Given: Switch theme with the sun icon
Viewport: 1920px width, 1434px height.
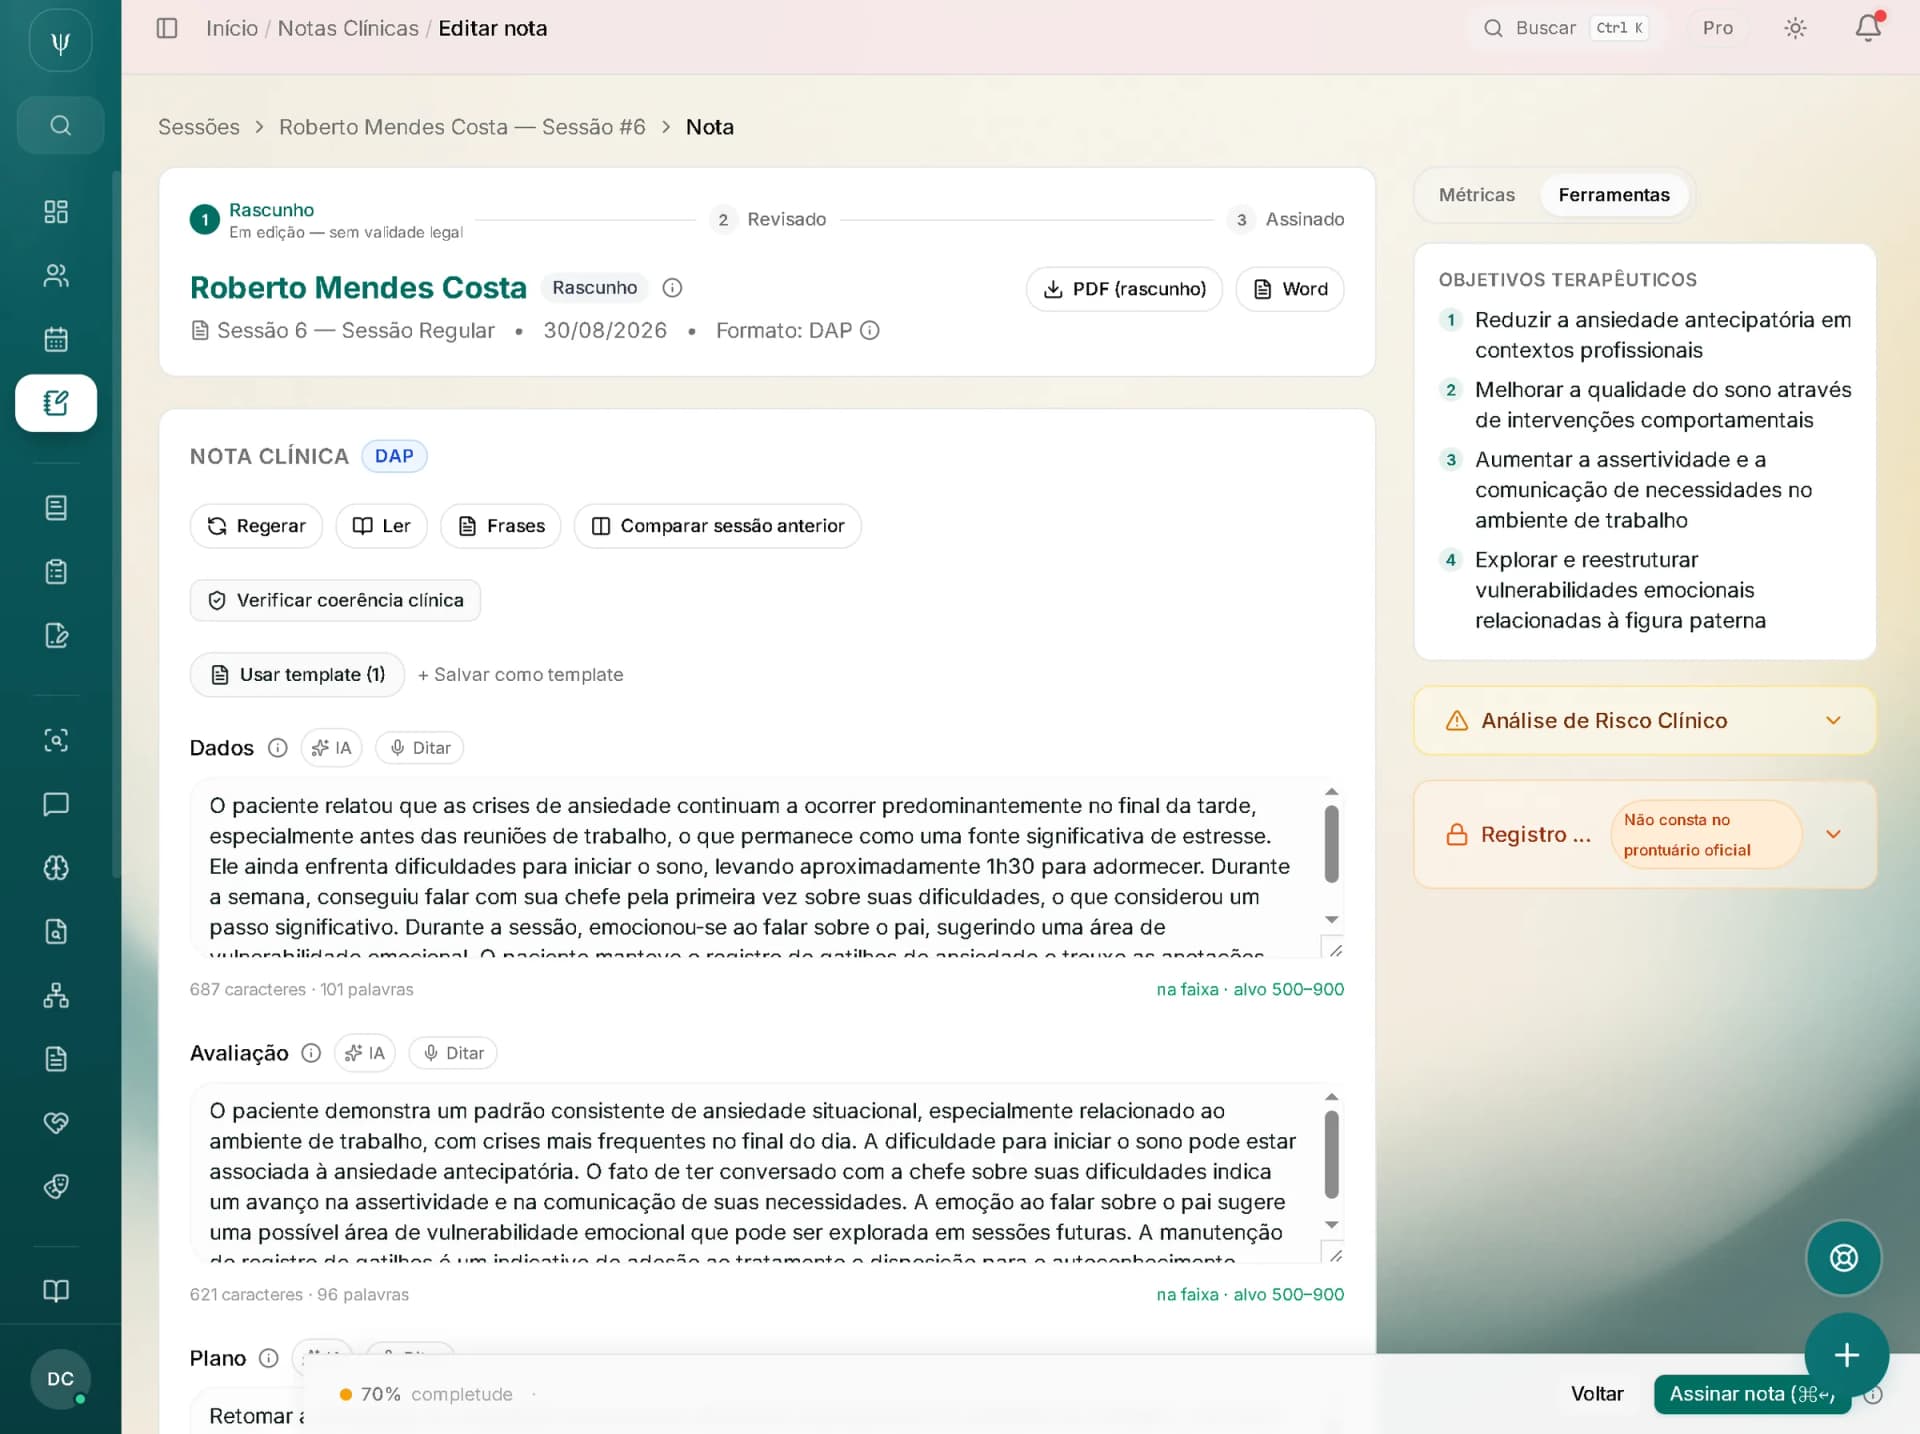Looking at the screenshot, I should point(1795,28).
